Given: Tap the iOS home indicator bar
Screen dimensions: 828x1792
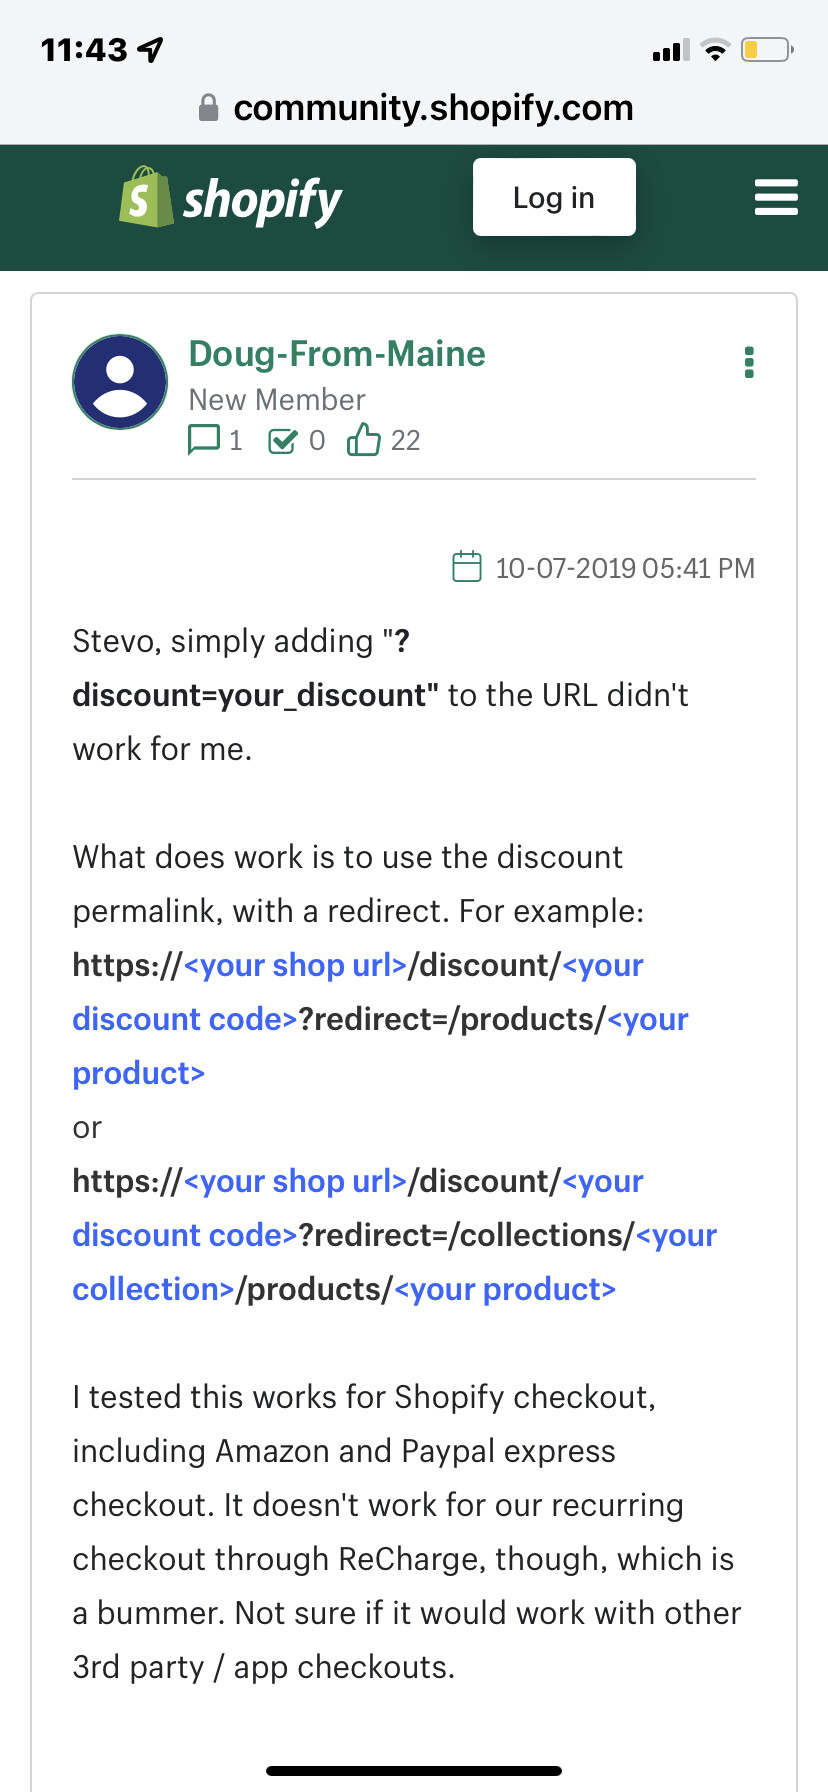Looking at the screenshot, I should [x=414, y=1771].
